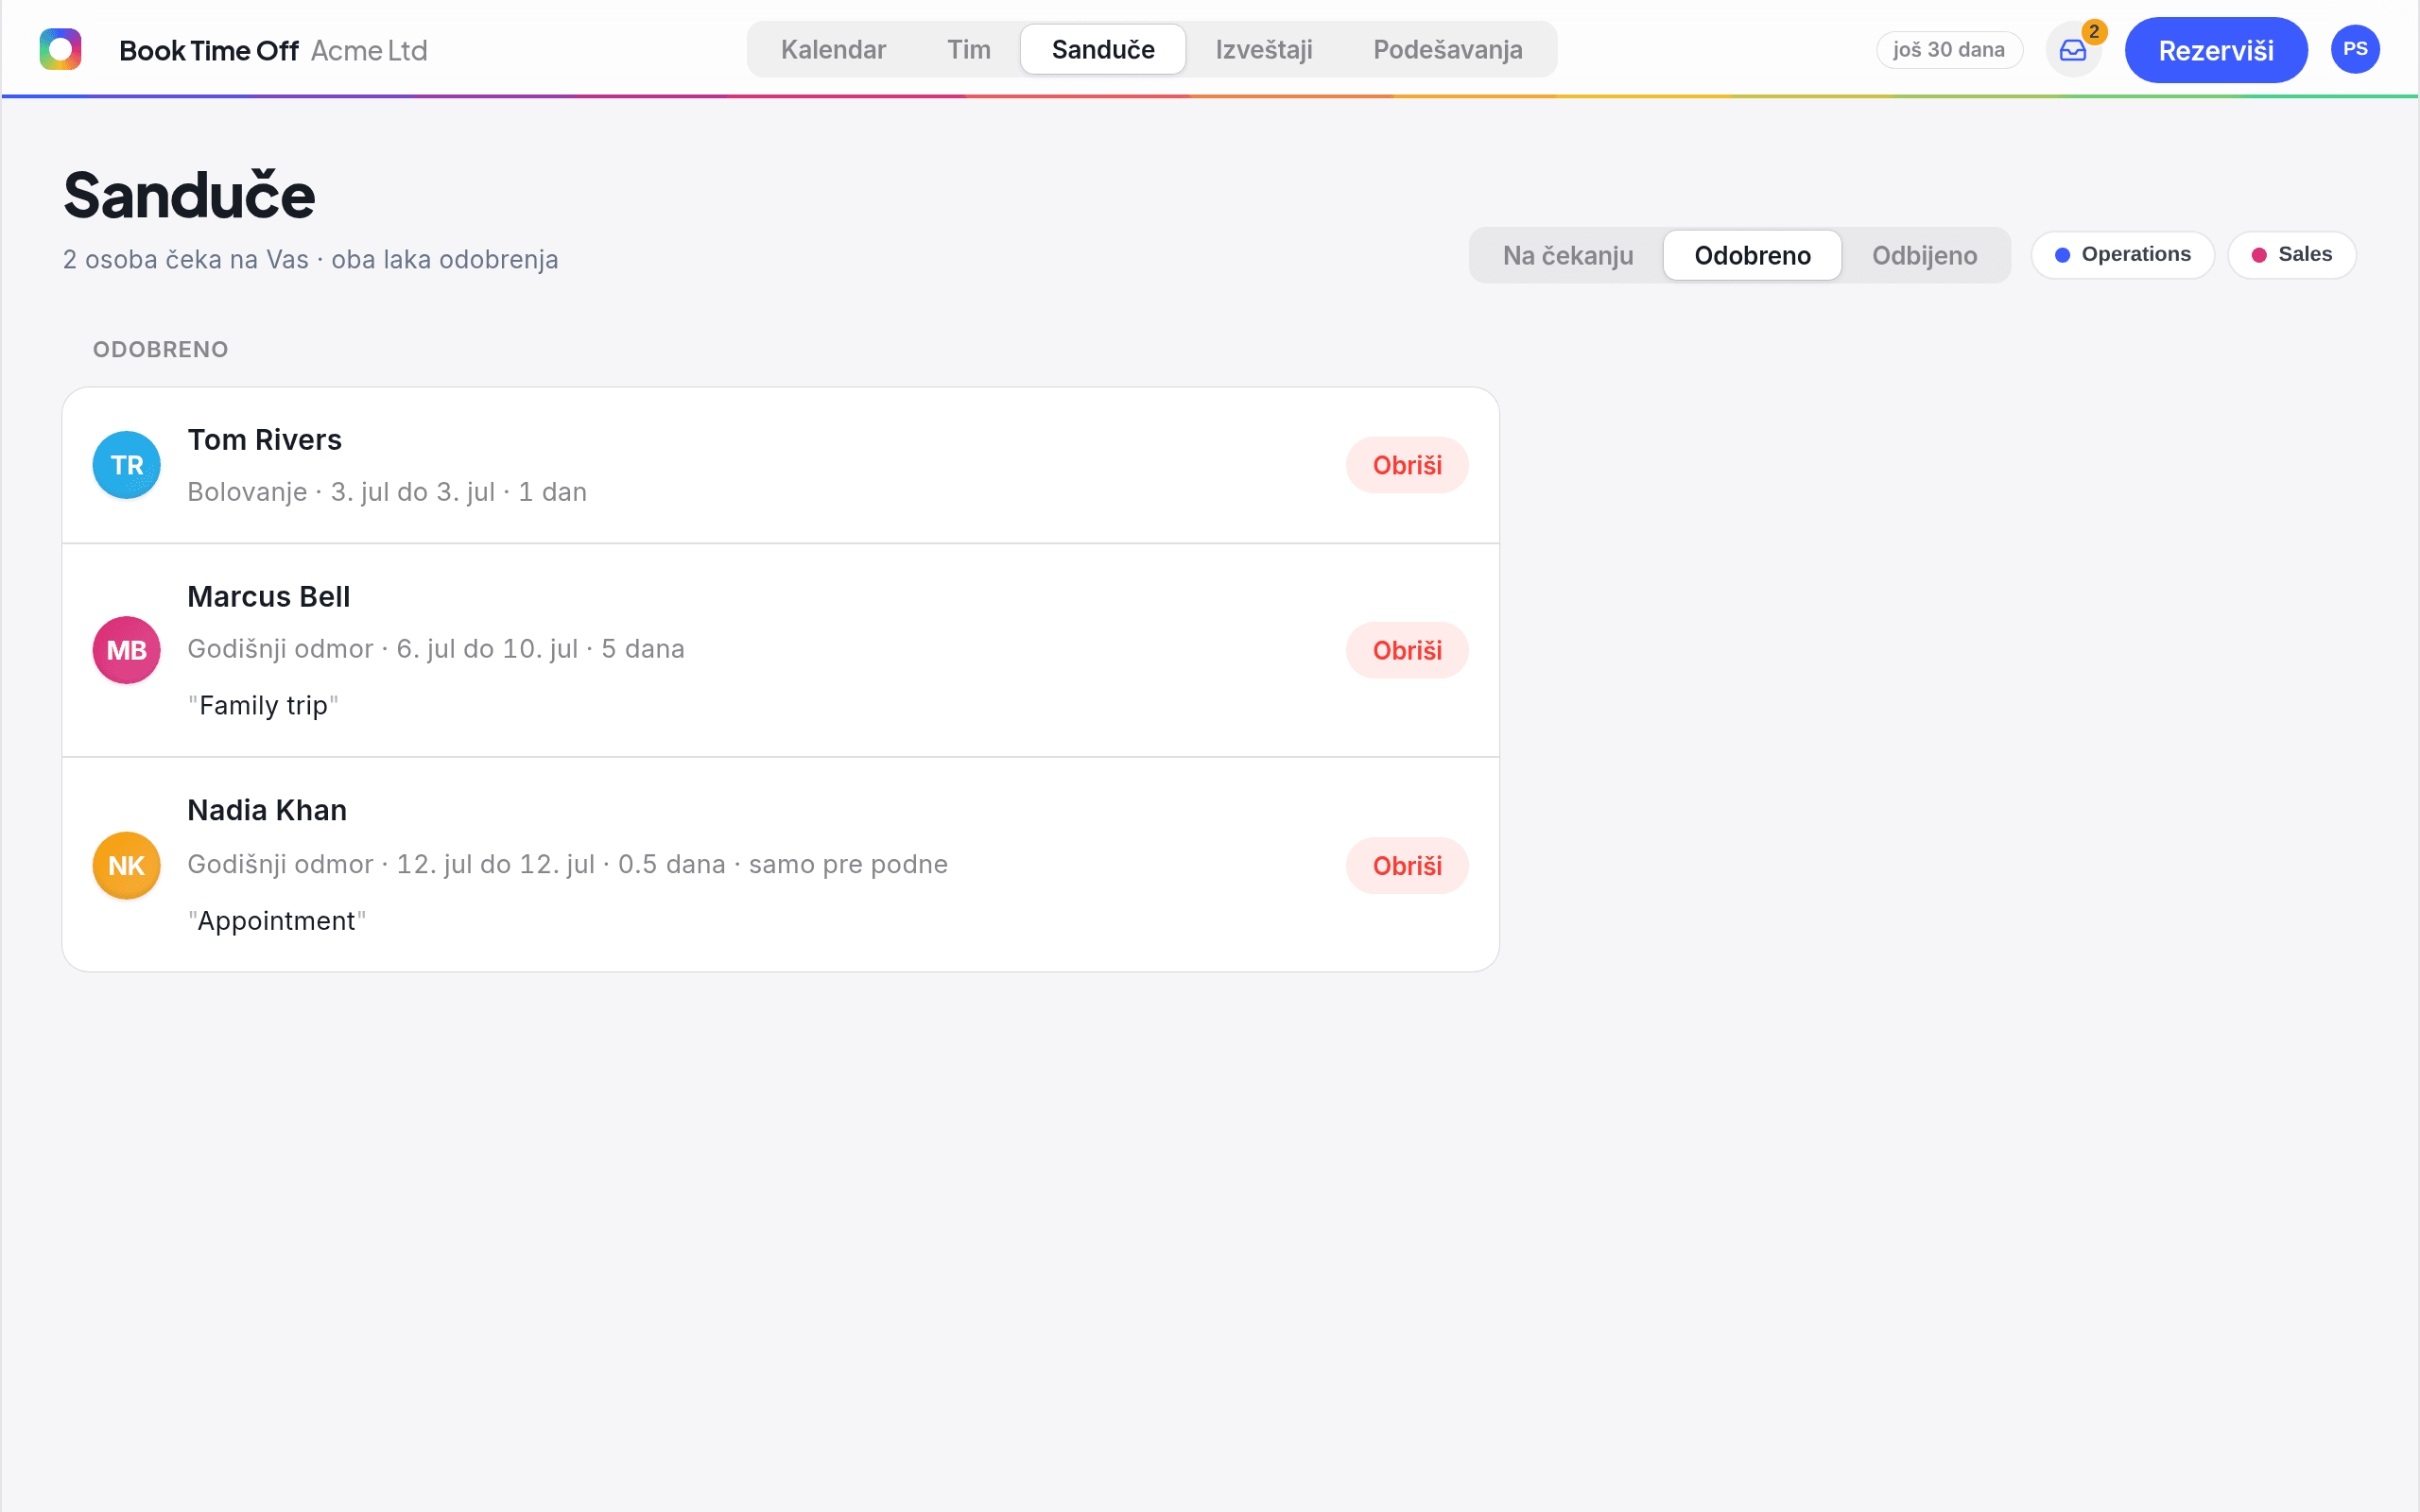Open Podešavanja settings tab
The width and height of the screenshot is (2420, 1512).
pyautogui.click(x=1447, y=49)
